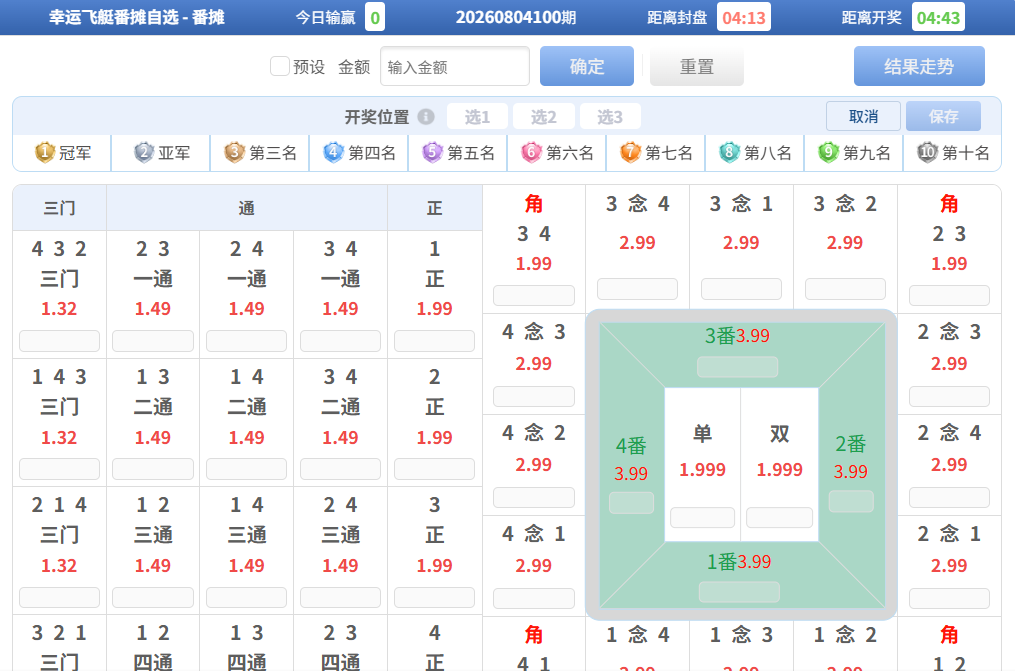Tick the 预设 checkbox
1015x671 pixels.
pos(280,66)
